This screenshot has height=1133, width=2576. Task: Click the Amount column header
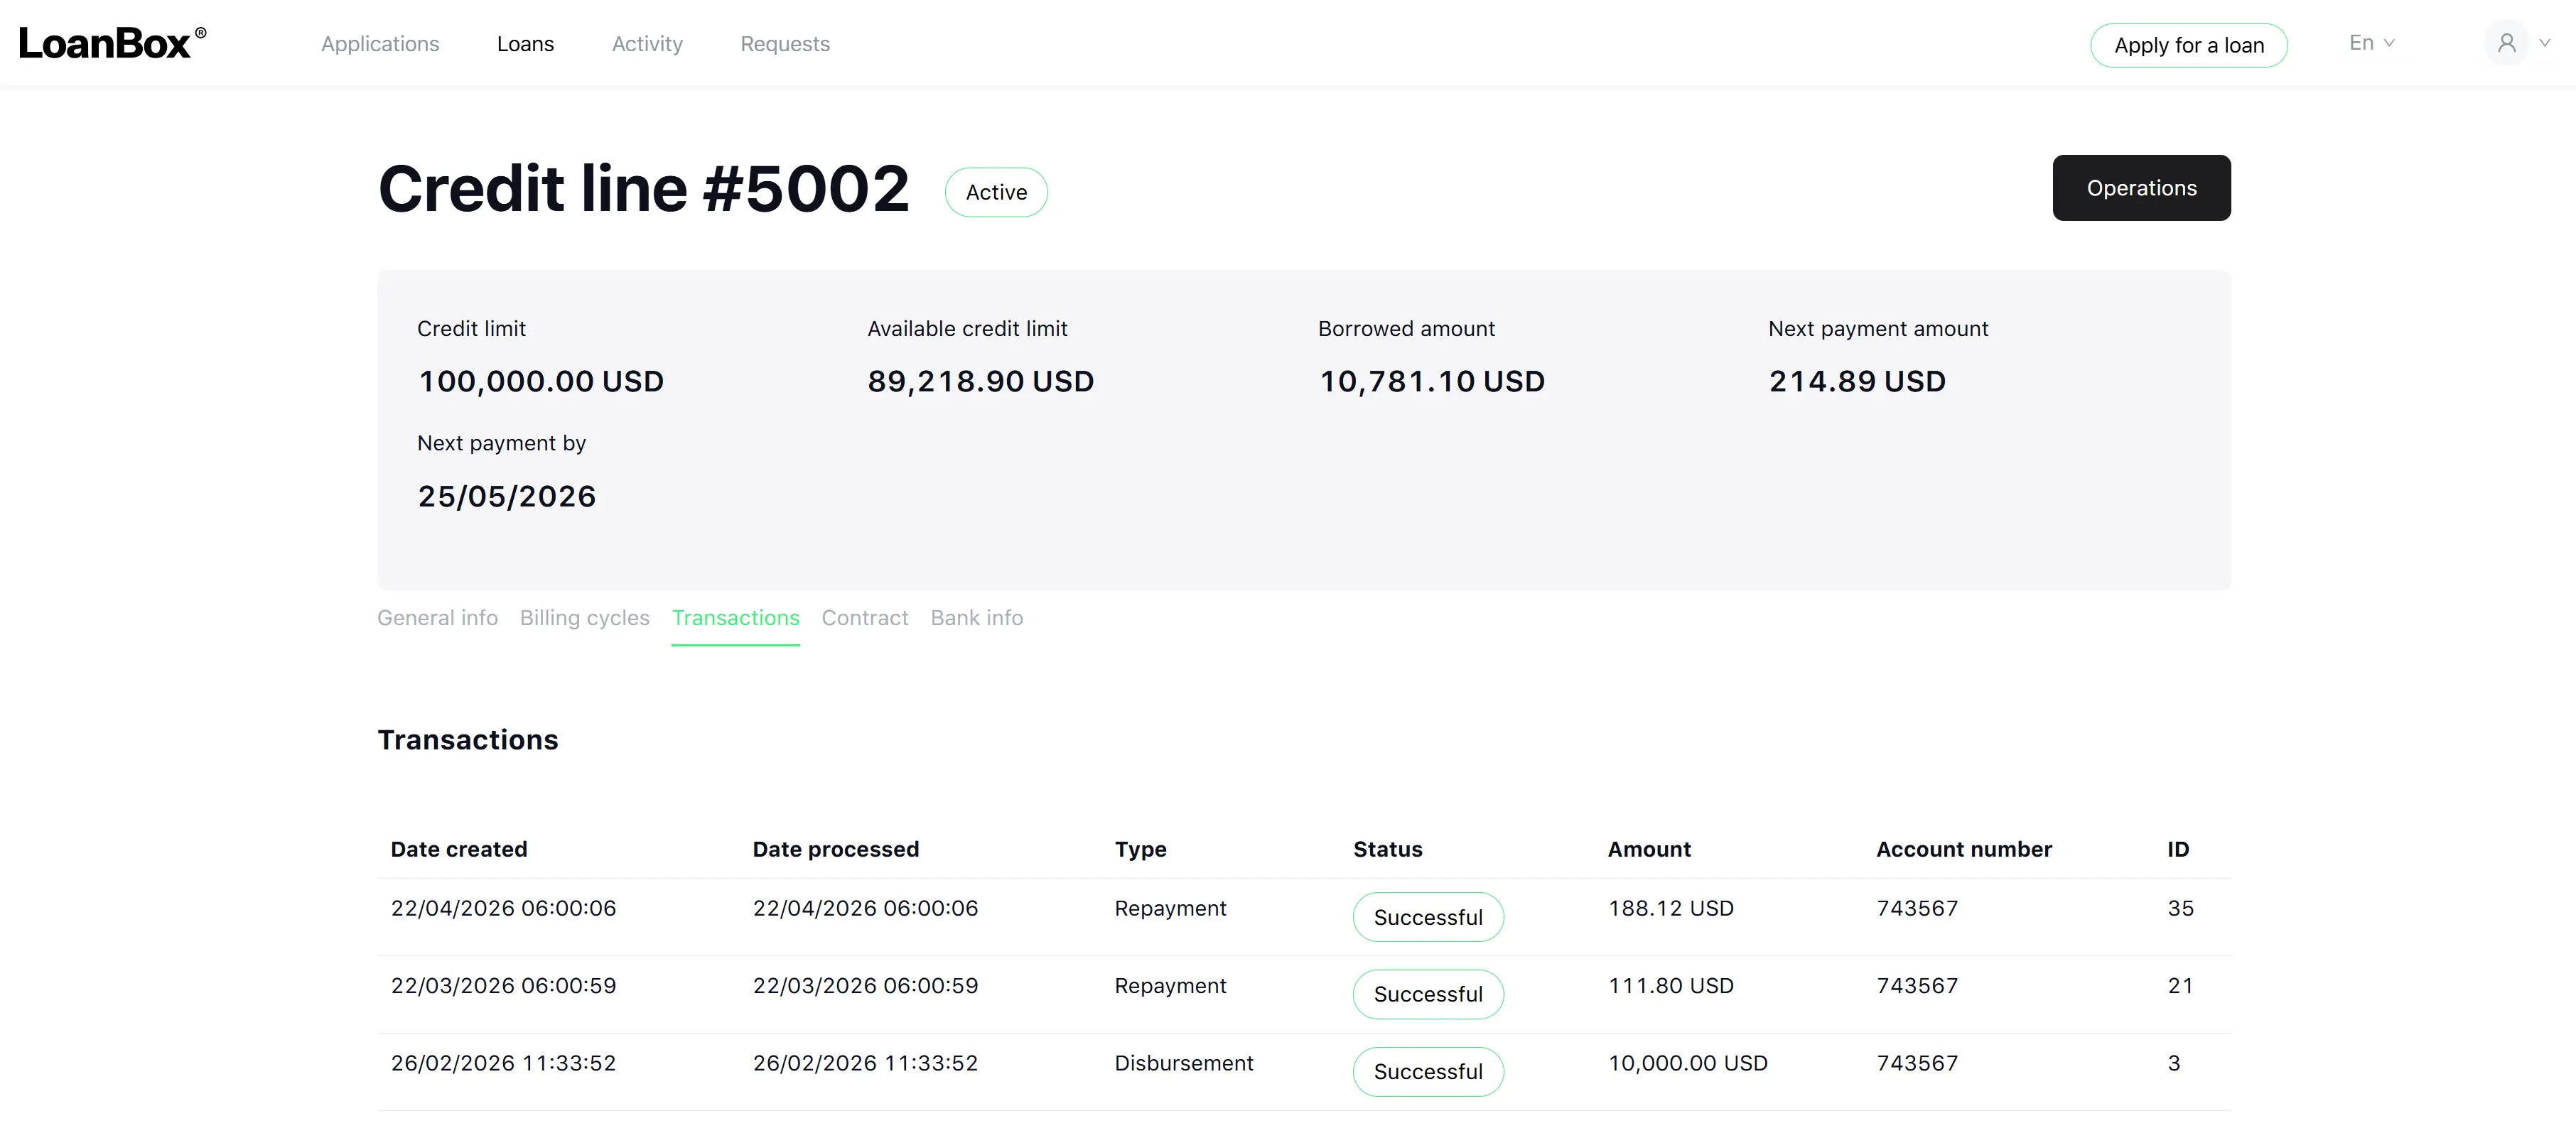[1649, 849]
